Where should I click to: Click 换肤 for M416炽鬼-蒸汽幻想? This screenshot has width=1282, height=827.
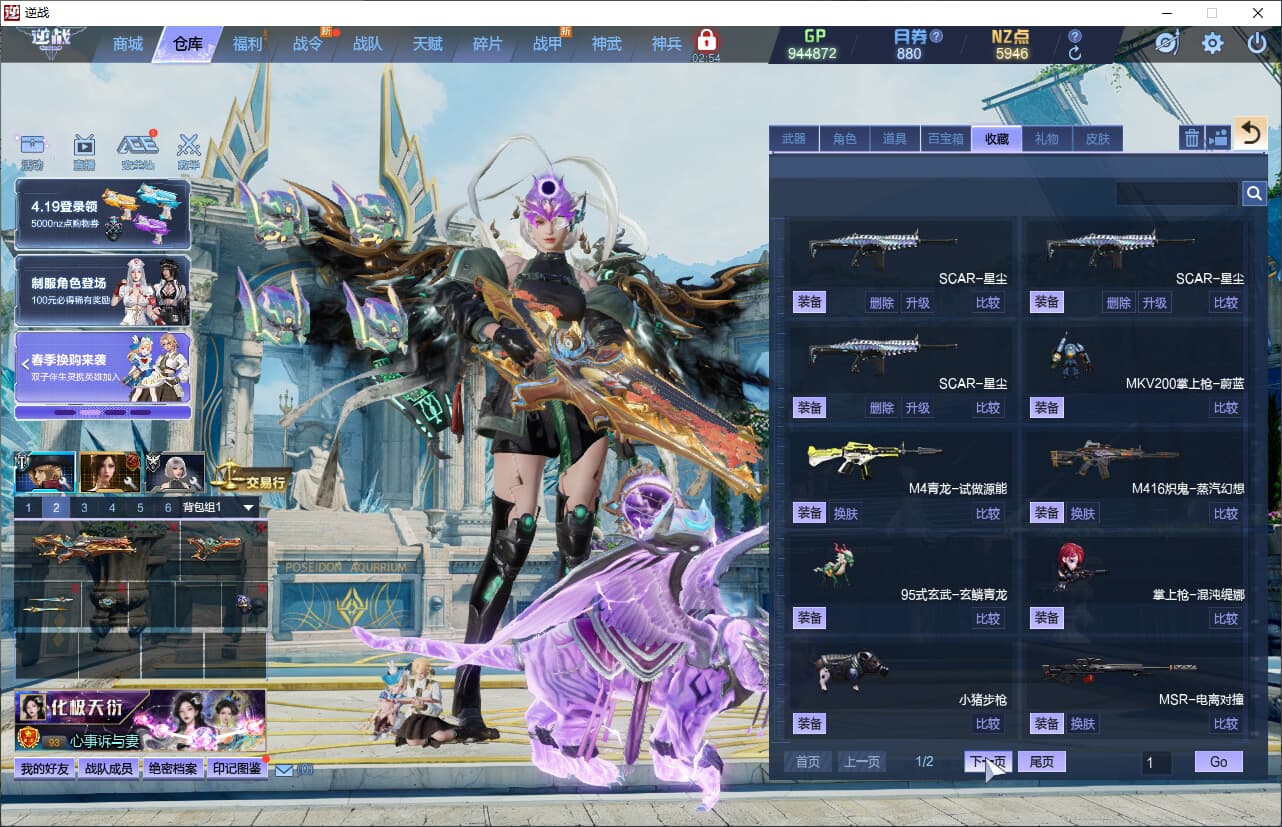click(1083, 513)
